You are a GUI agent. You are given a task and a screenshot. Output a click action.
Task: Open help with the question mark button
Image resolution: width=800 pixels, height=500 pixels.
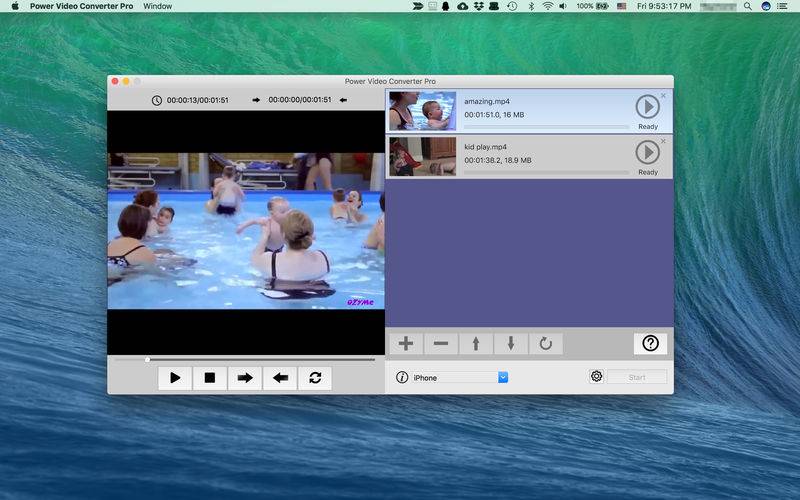[x=651, y=343]
